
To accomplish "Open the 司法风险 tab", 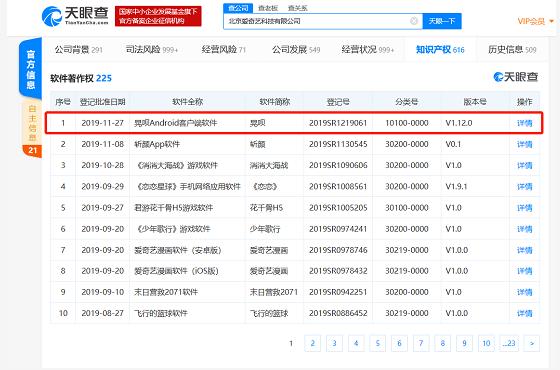I will [x=151, y=50].
